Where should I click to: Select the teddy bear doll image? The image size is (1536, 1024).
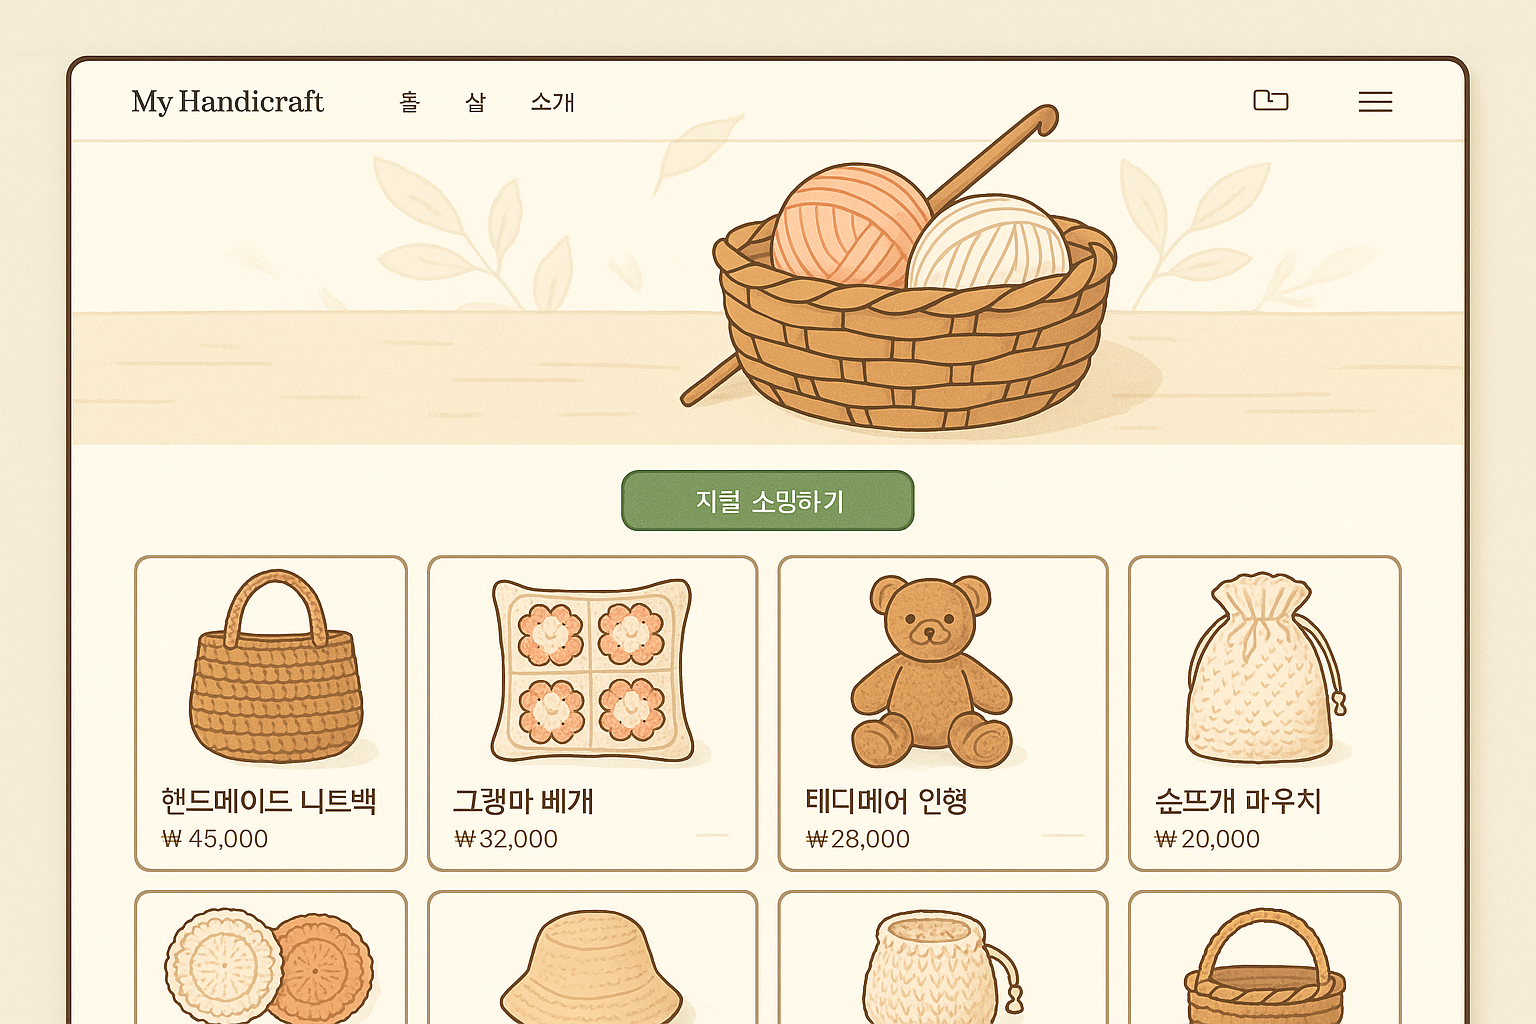931,671
